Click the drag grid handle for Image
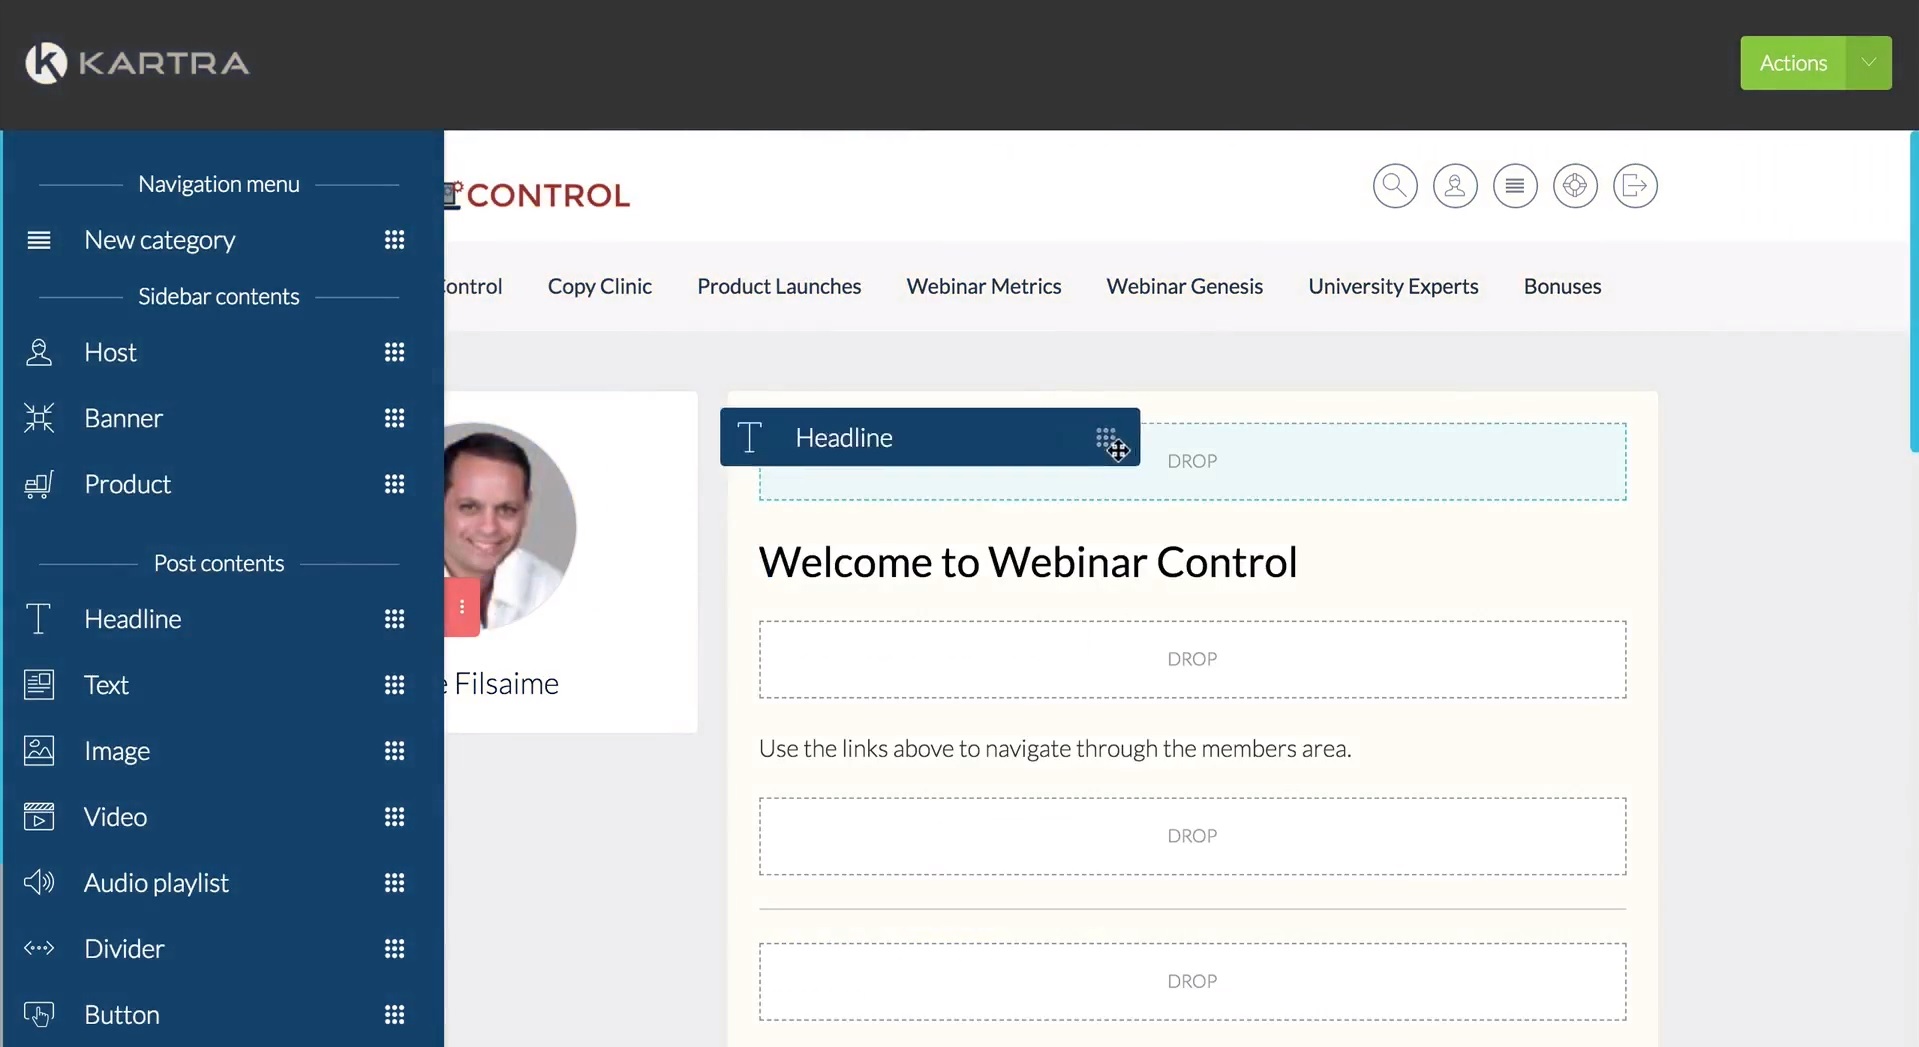This screenshot has height=1047, width=1919. coord(395,751)
